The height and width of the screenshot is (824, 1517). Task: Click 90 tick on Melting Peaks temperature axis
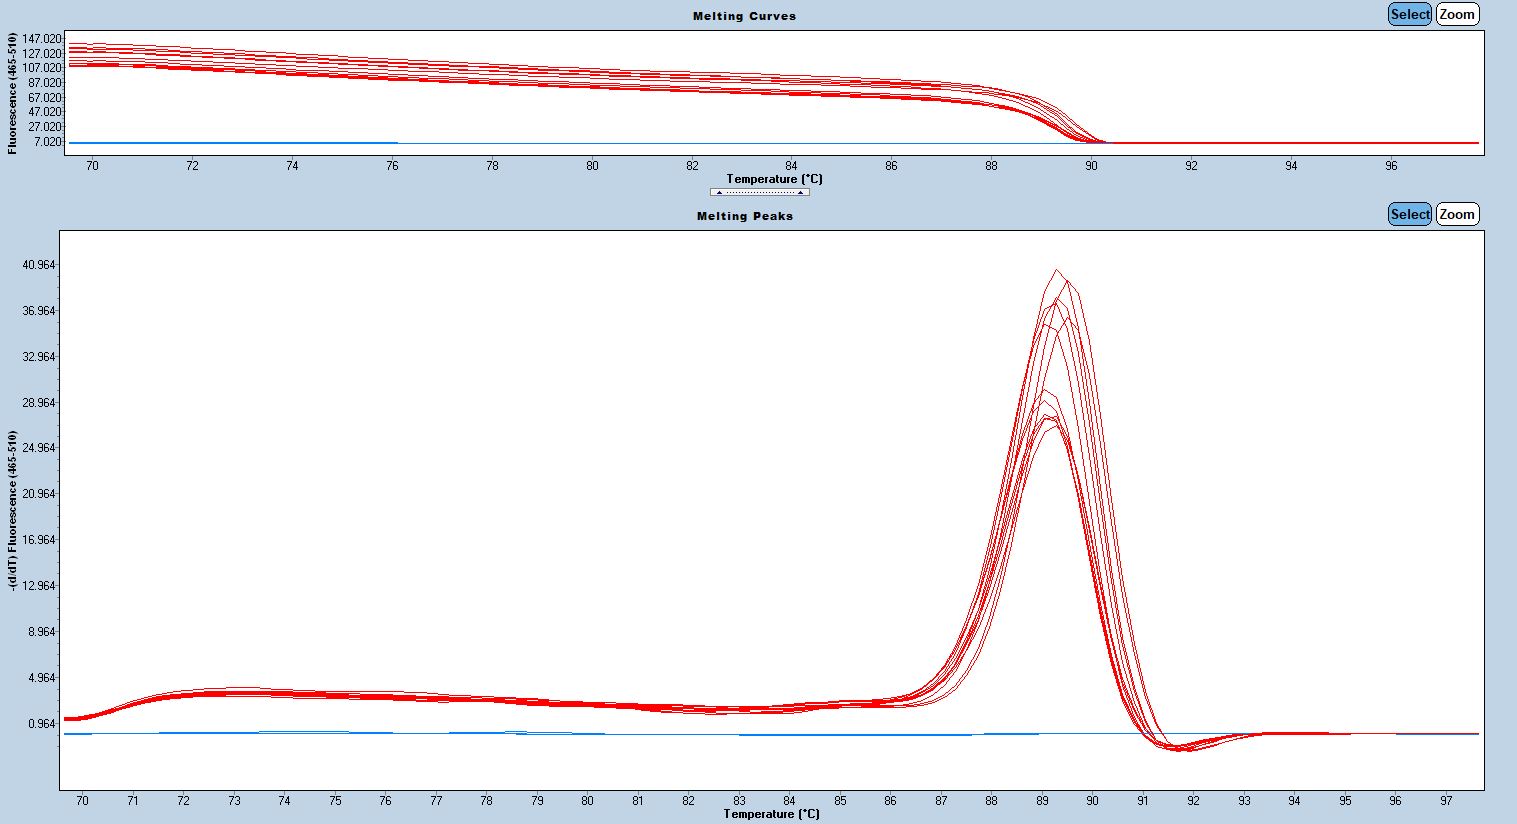coord(1092,800)
